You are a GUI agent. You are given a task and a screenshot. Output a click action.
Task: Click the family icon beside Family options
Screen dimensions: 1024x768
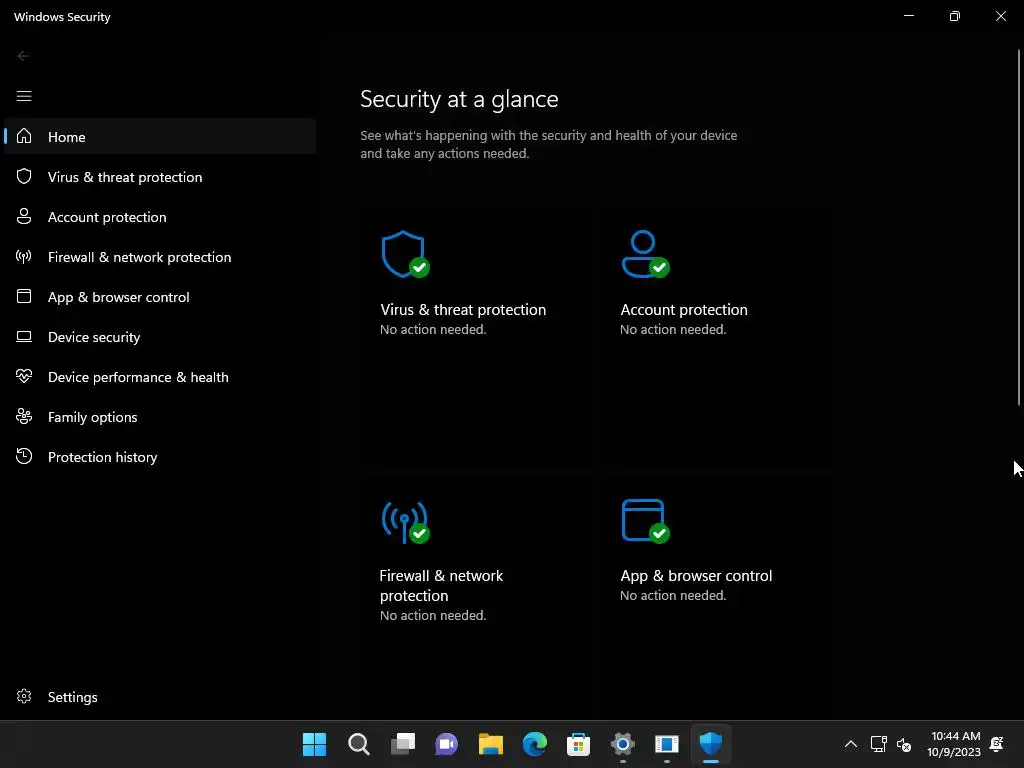tap(24, 417)
